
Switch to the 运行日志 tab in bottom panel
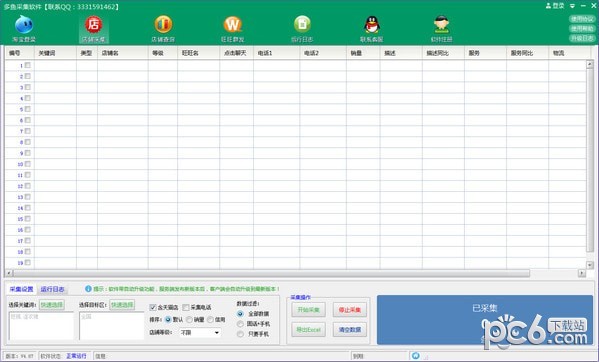[x=52, y=289]
